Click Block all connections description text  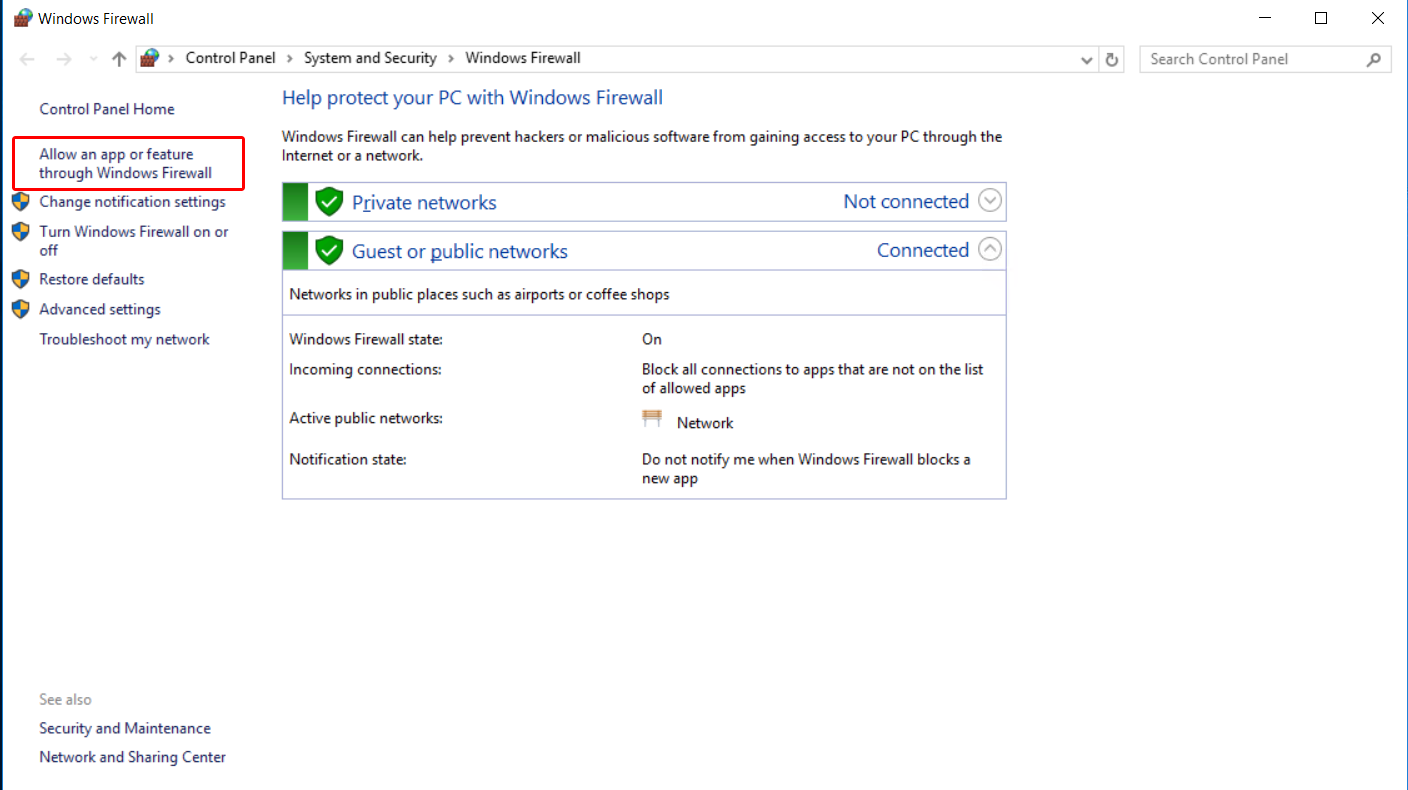pos(813,378)
